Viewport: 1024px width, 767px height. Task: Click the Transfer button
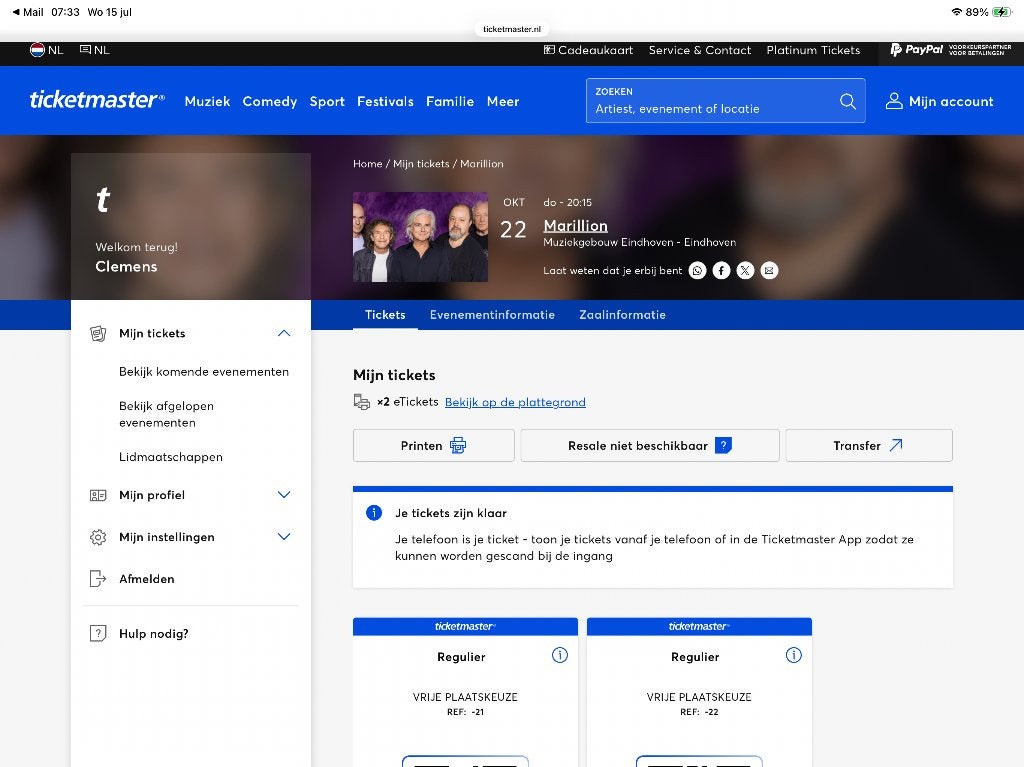tap(869, 446)
